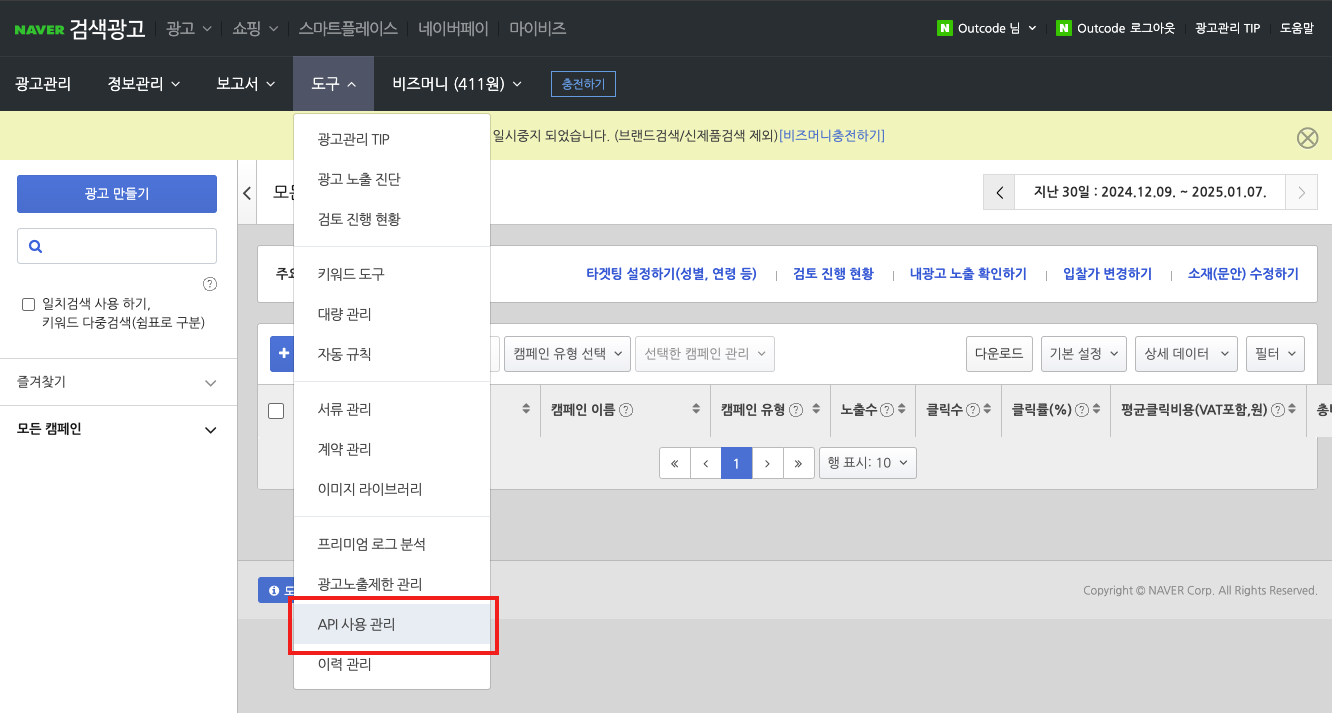Enable 일치검색 사용 하기 checkbox
The image size is (1332, 713).
tap(29, 304)
